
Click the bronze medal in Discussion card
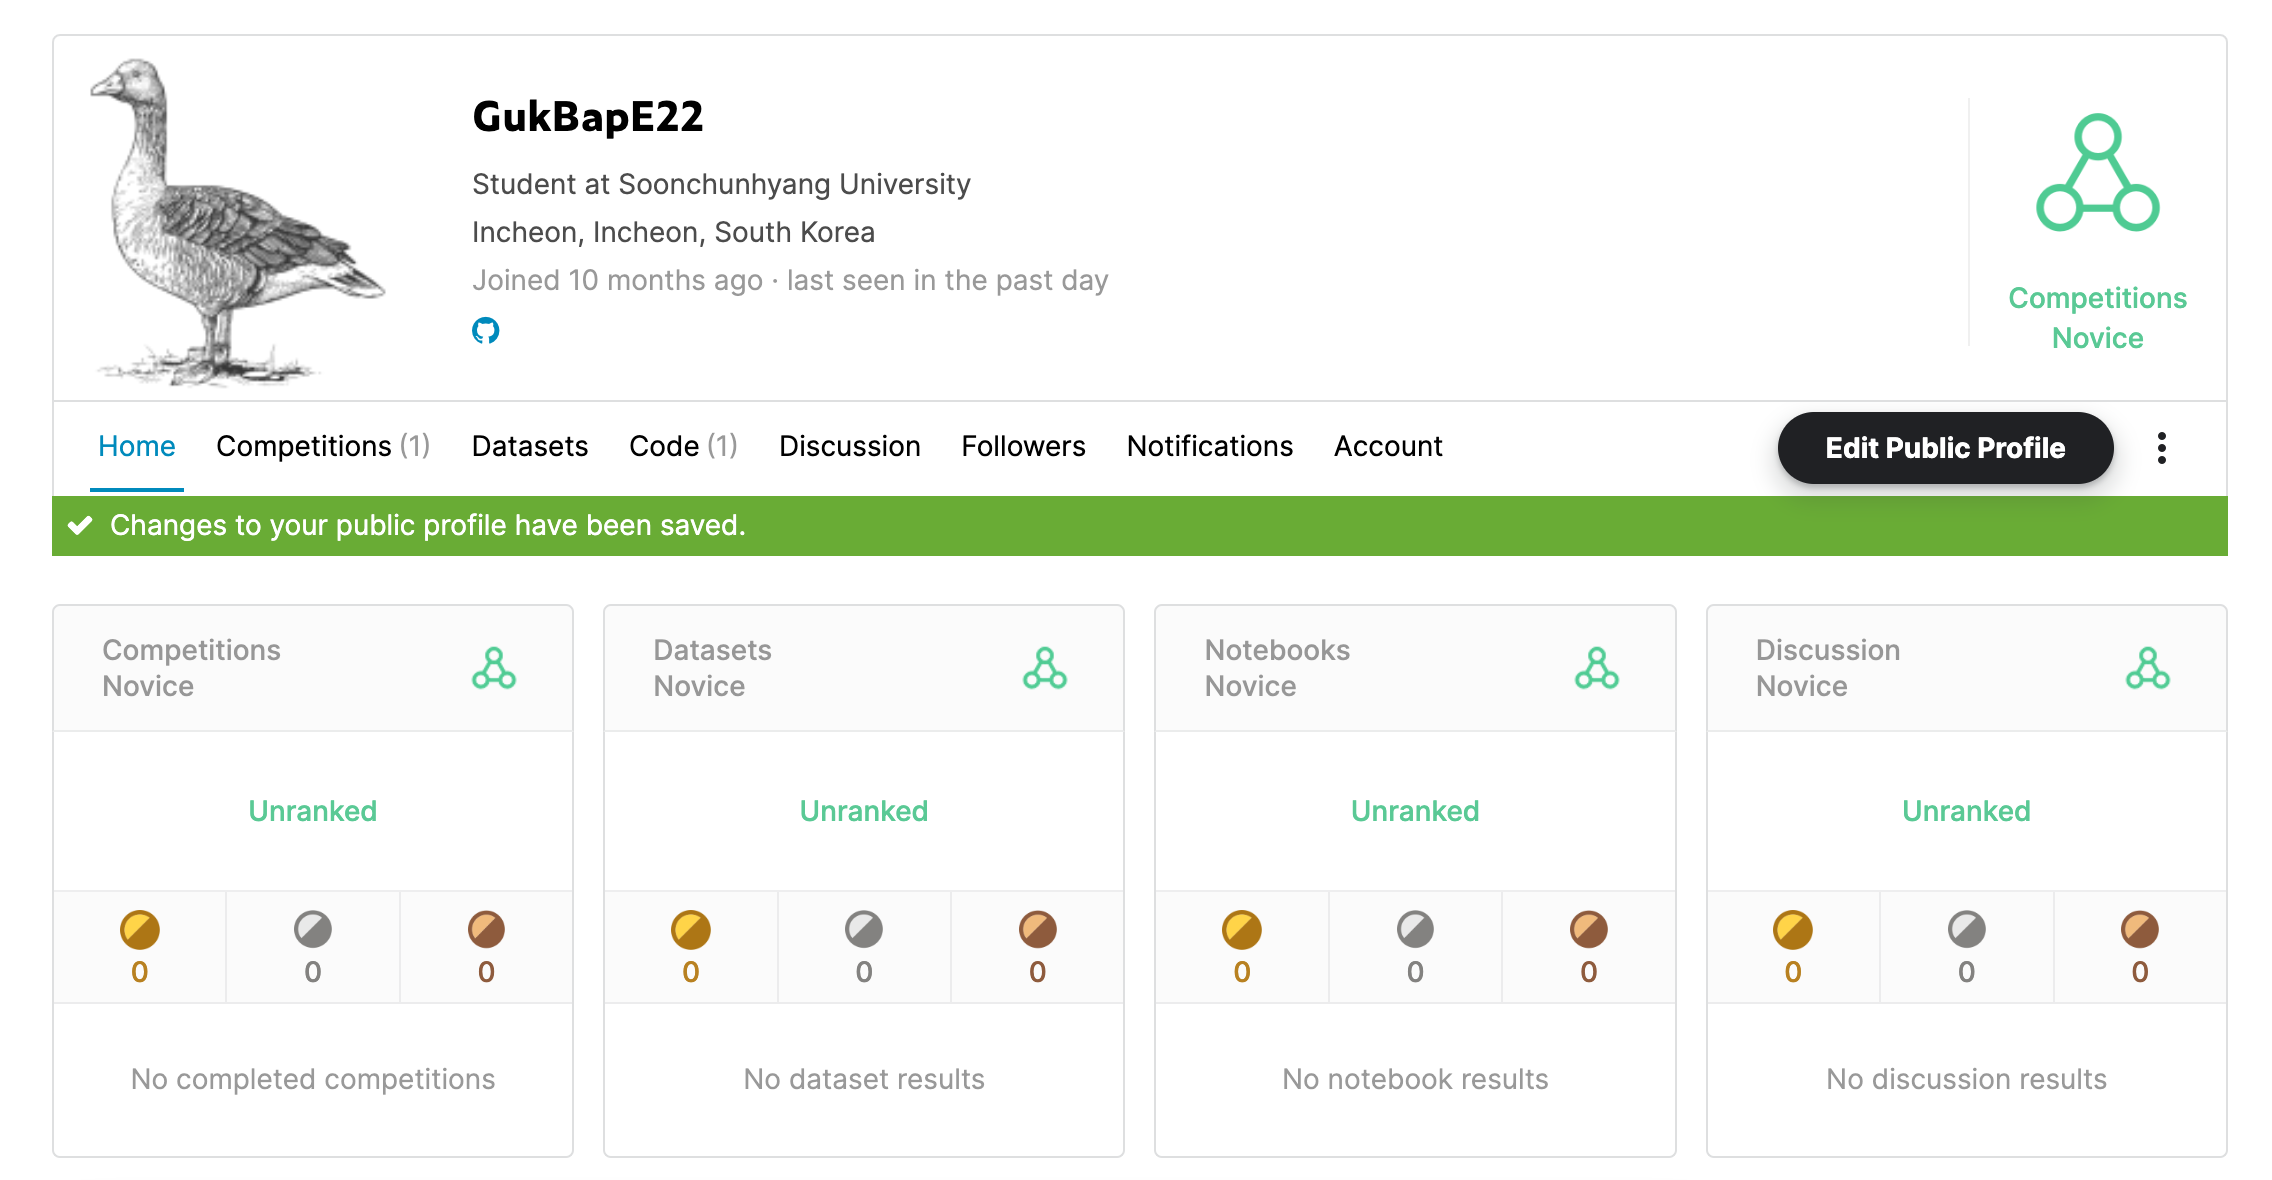tap(2140, 929)
